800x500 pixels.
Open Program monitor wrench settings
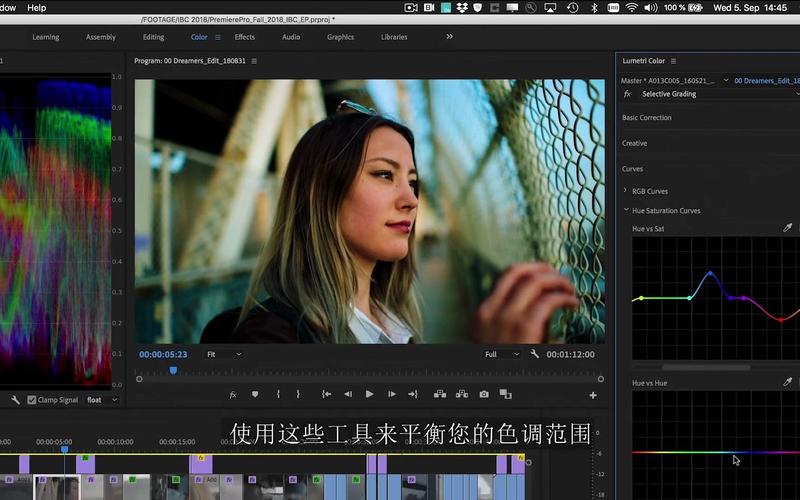coord(534,354)
